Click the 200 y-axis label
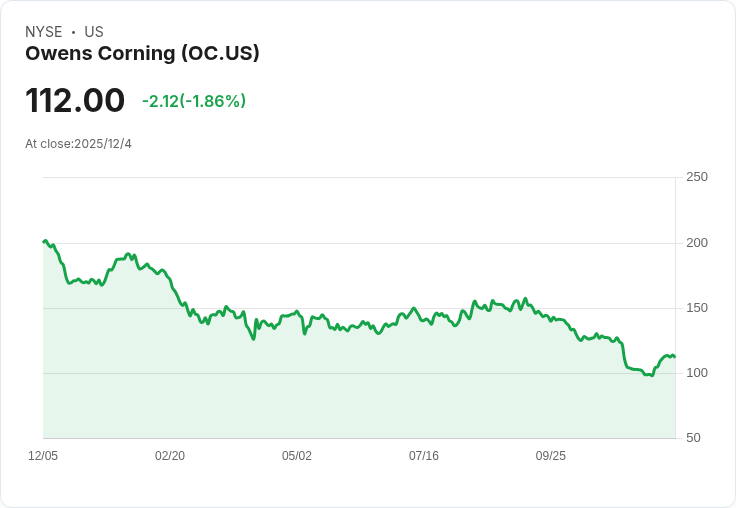 (x=697, y=243)
